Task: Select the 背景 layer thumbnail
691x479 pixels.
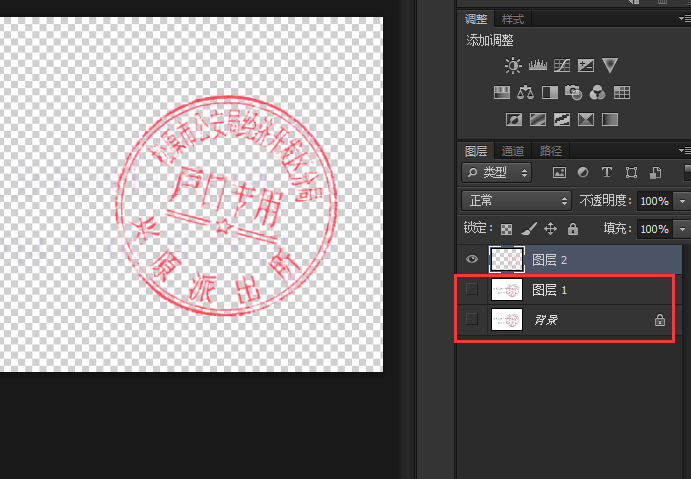Action: (x=507, y=319)
